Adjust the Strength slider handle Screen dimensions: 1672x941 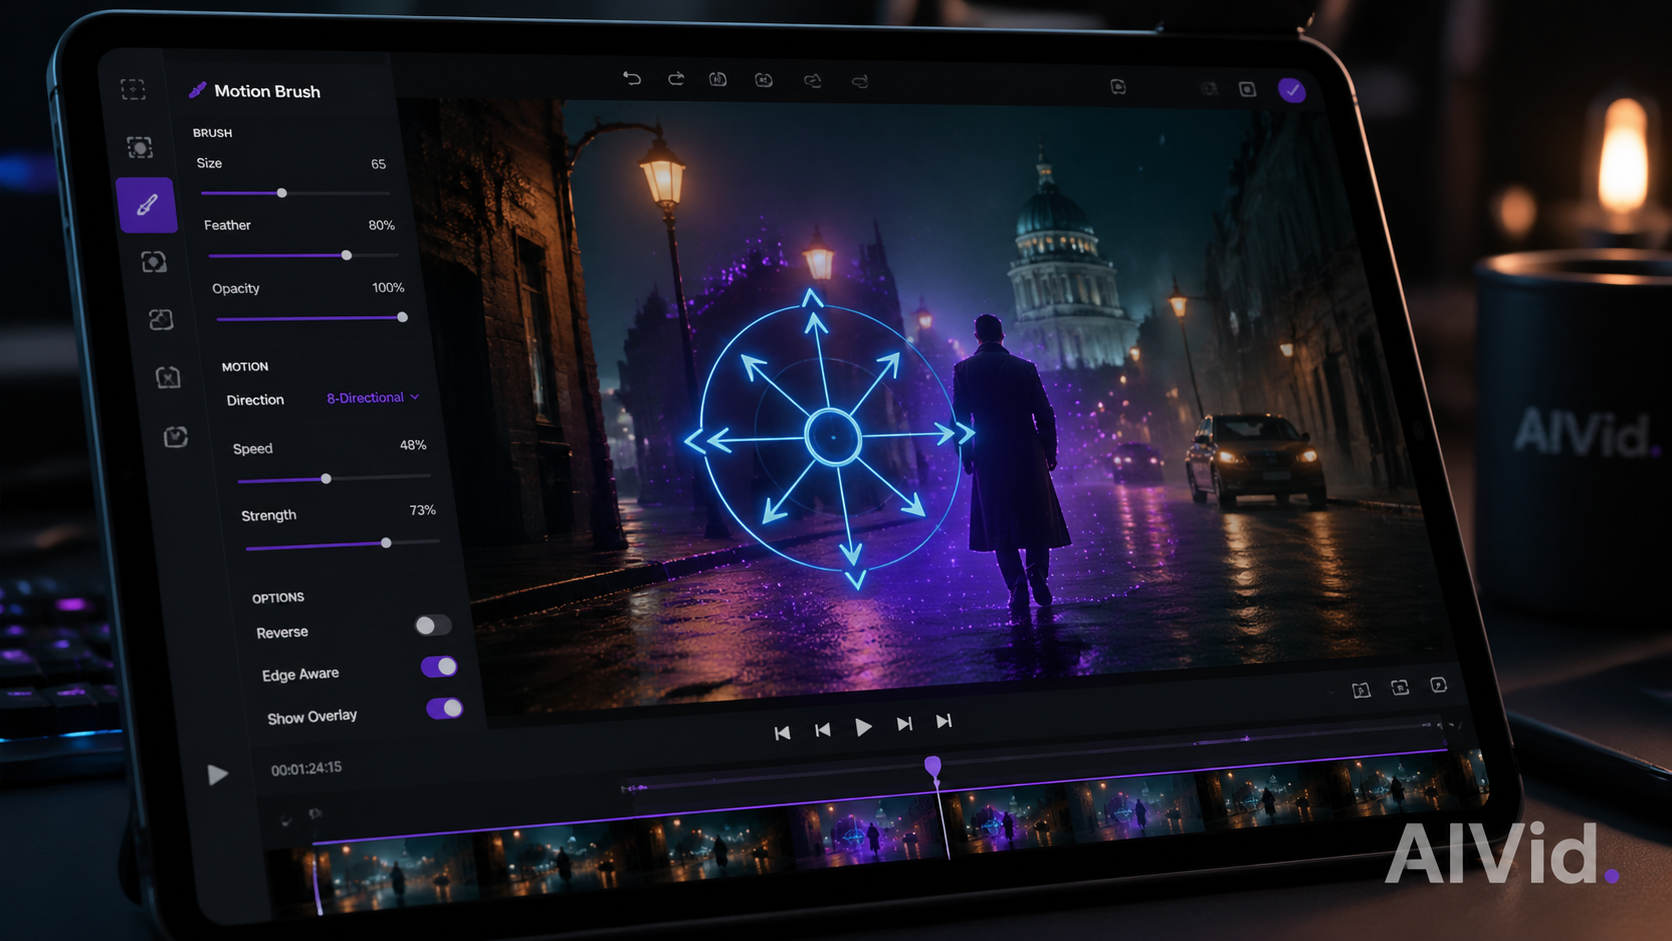pyautogui.click(x=386, y=543)
